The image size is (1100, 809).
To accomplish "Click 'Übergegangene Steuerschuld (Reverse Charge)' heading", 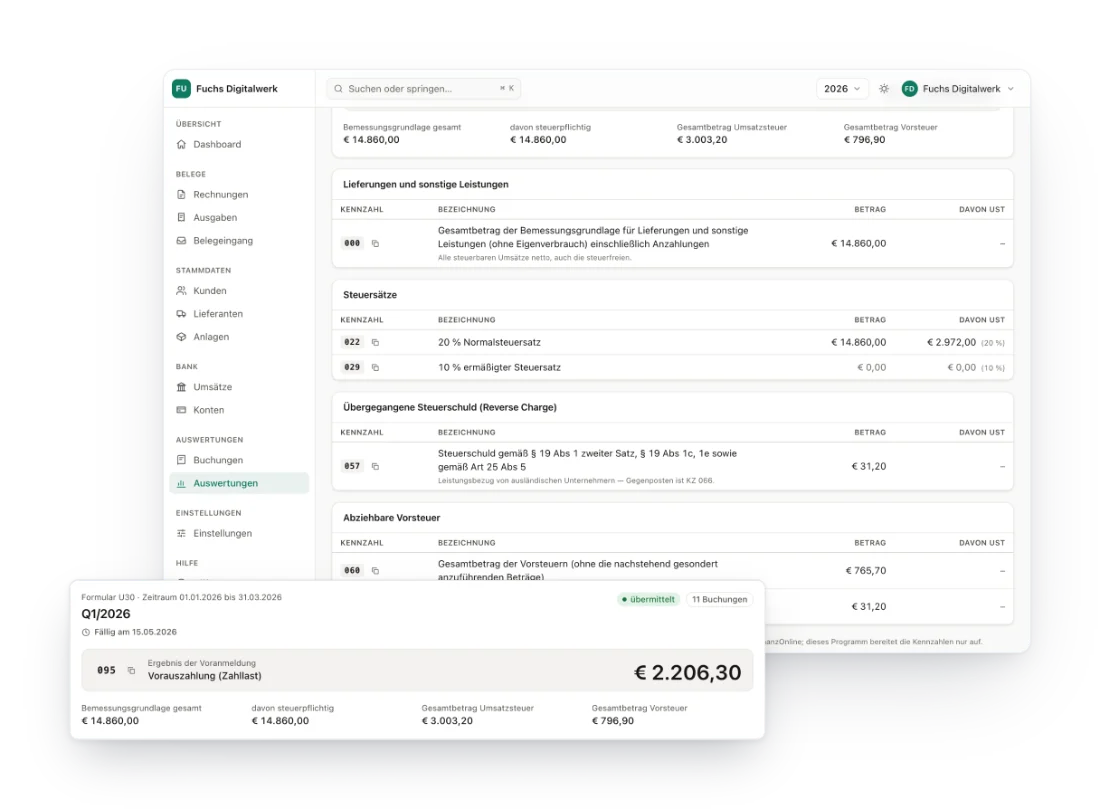I will [450, 407].
